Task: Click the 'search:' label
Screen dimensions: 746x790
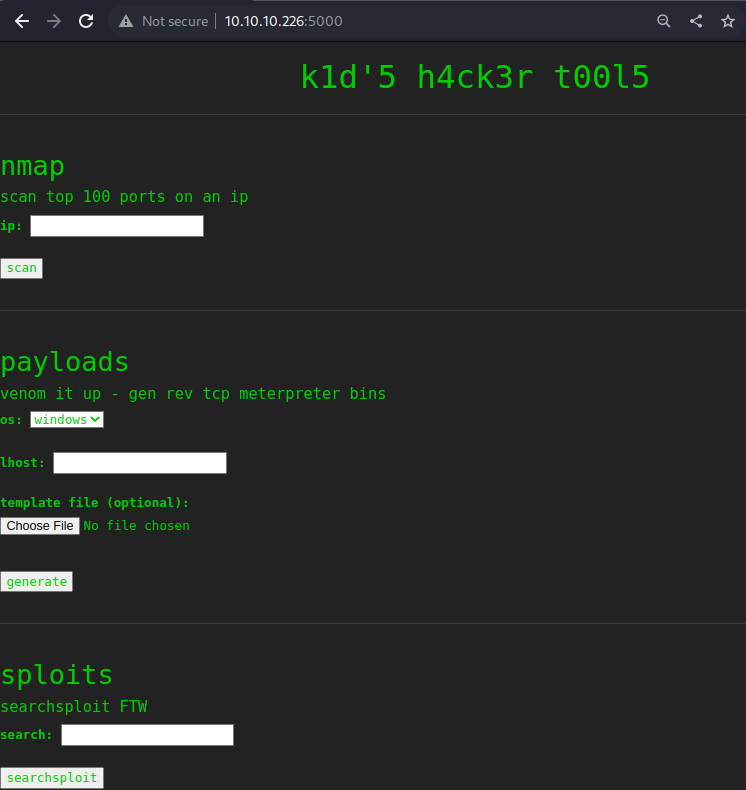Action: click(x=26, y=735)
